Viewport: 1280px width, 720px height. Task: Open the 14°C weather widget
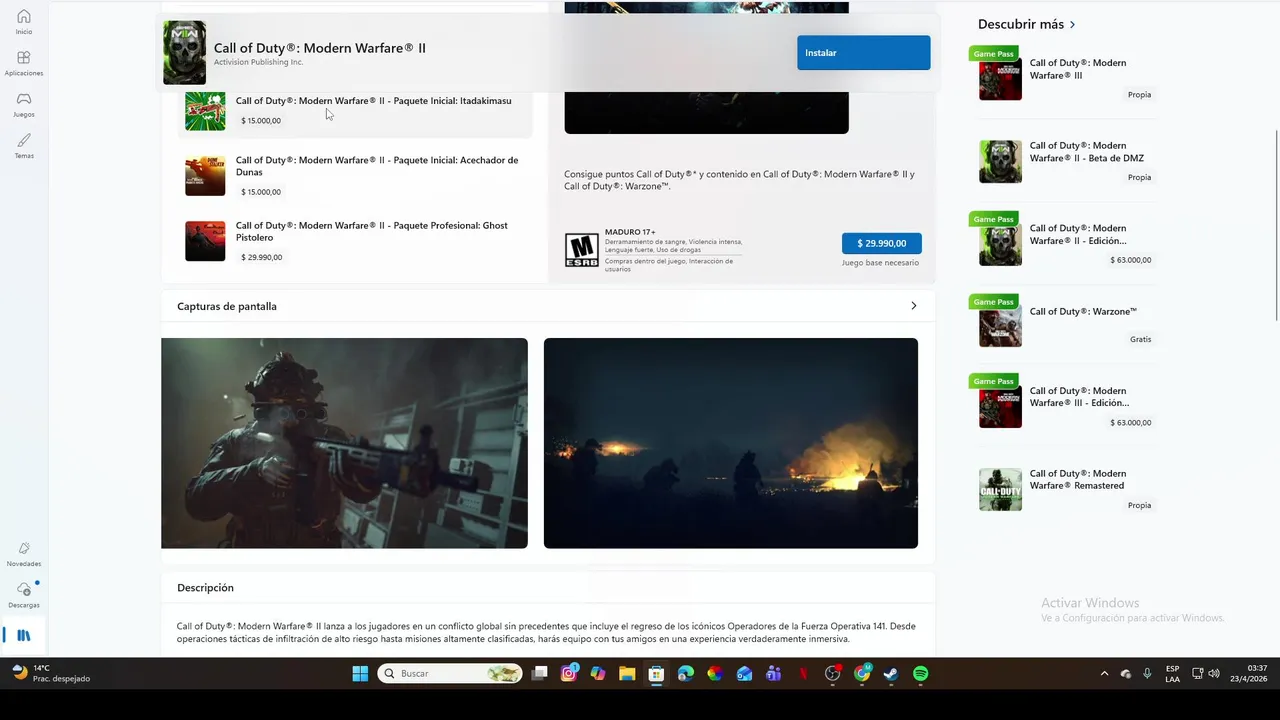(x=50, y=674)
